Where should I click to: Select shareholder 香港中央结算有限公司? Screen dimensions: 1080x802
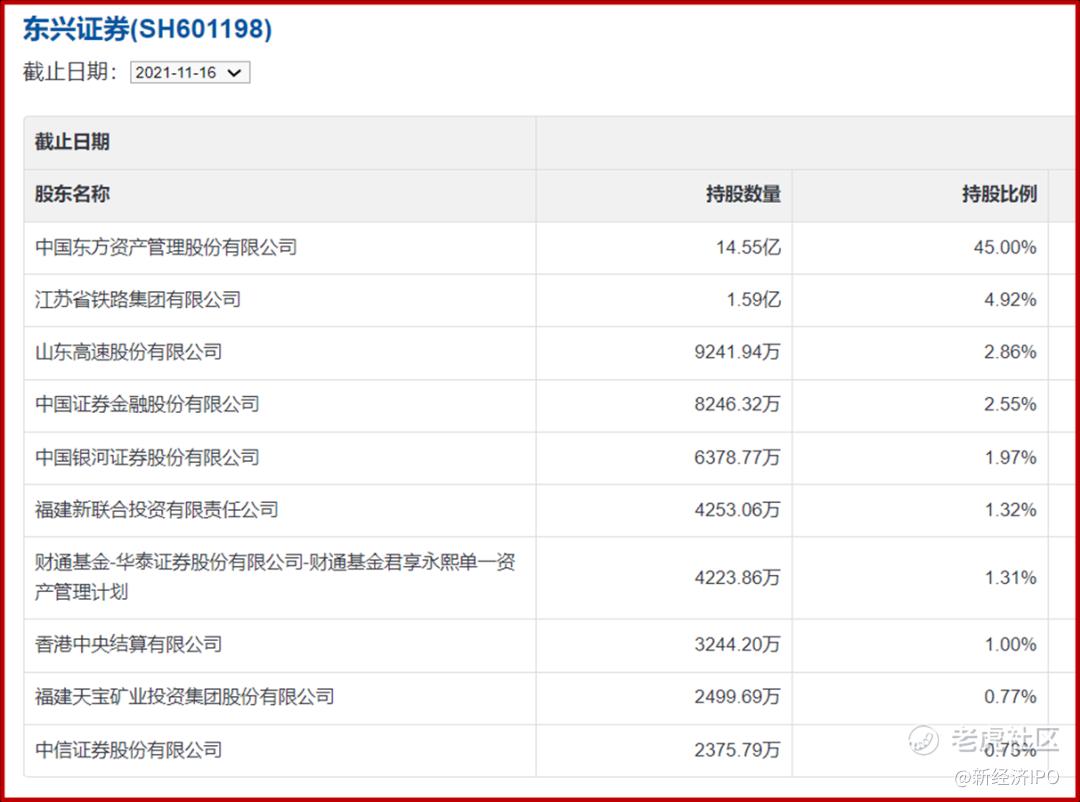129,645
